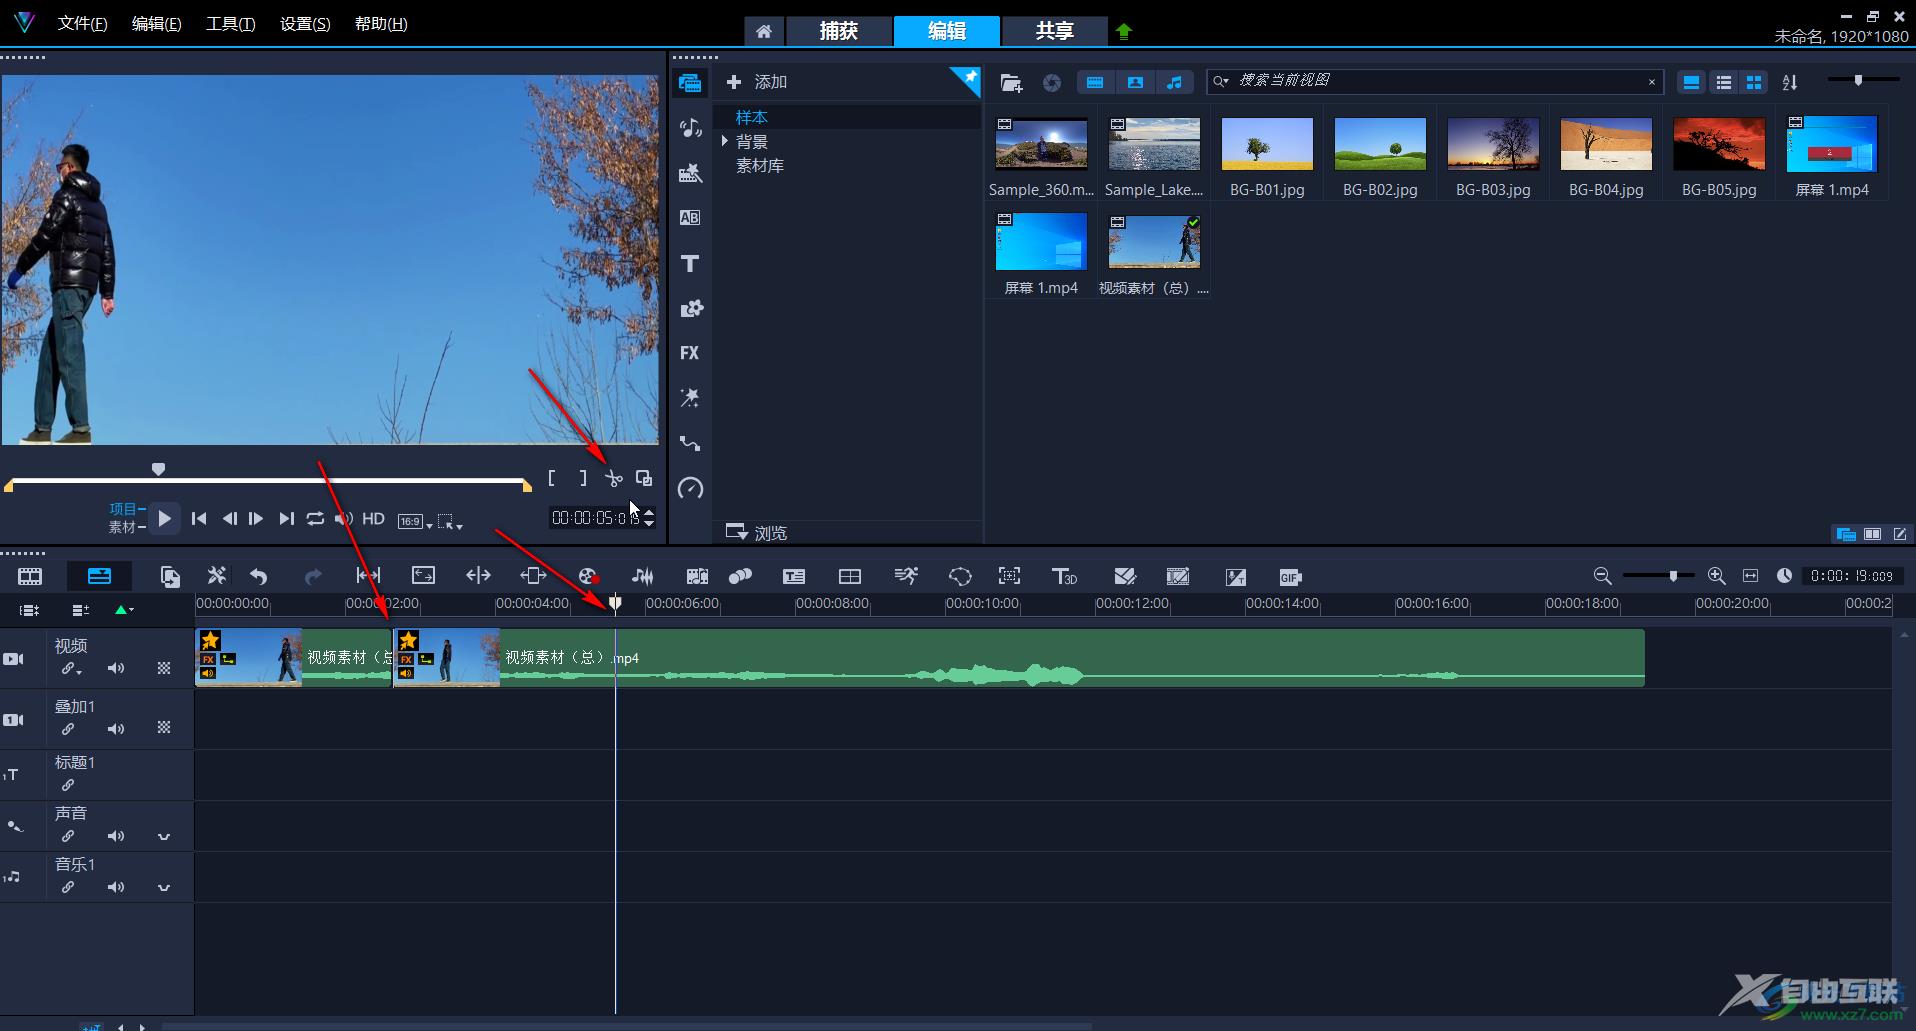Switch to the 共享 share tab

(1055, 31)
